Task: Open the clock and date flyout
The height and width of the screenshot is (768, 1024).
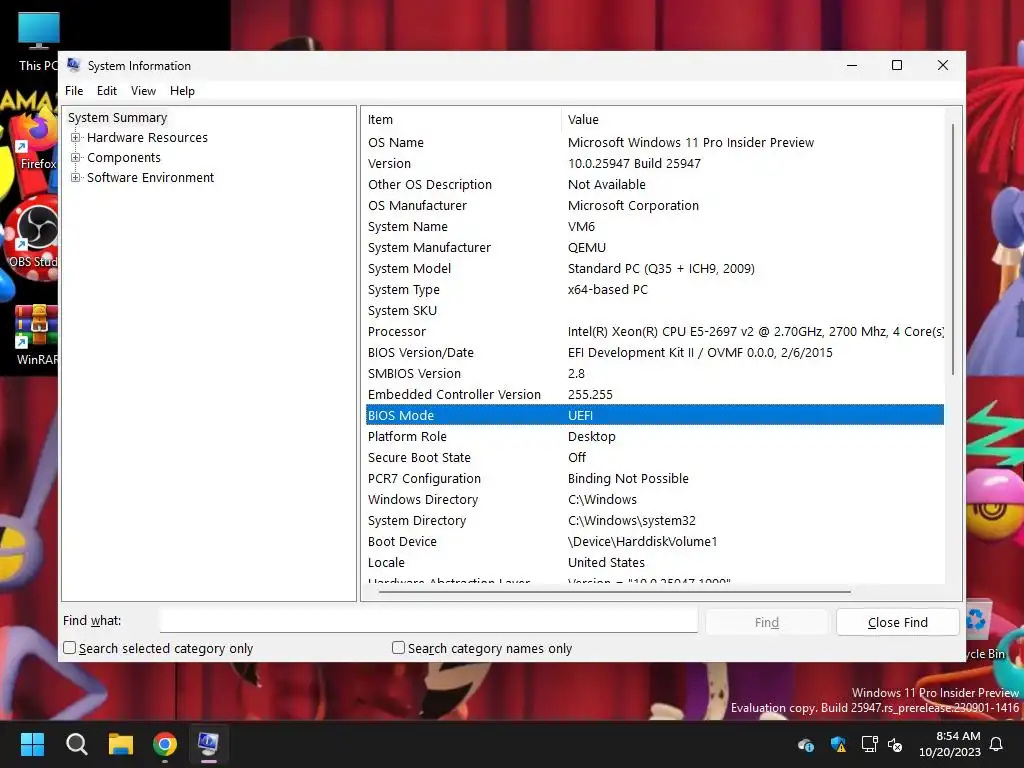Action: coord(950,744)
